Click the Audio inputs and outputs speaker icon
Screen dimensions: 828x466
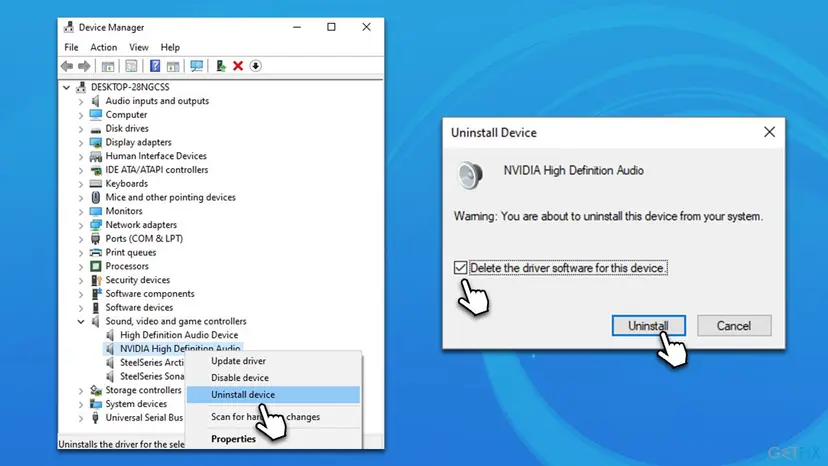96,101
